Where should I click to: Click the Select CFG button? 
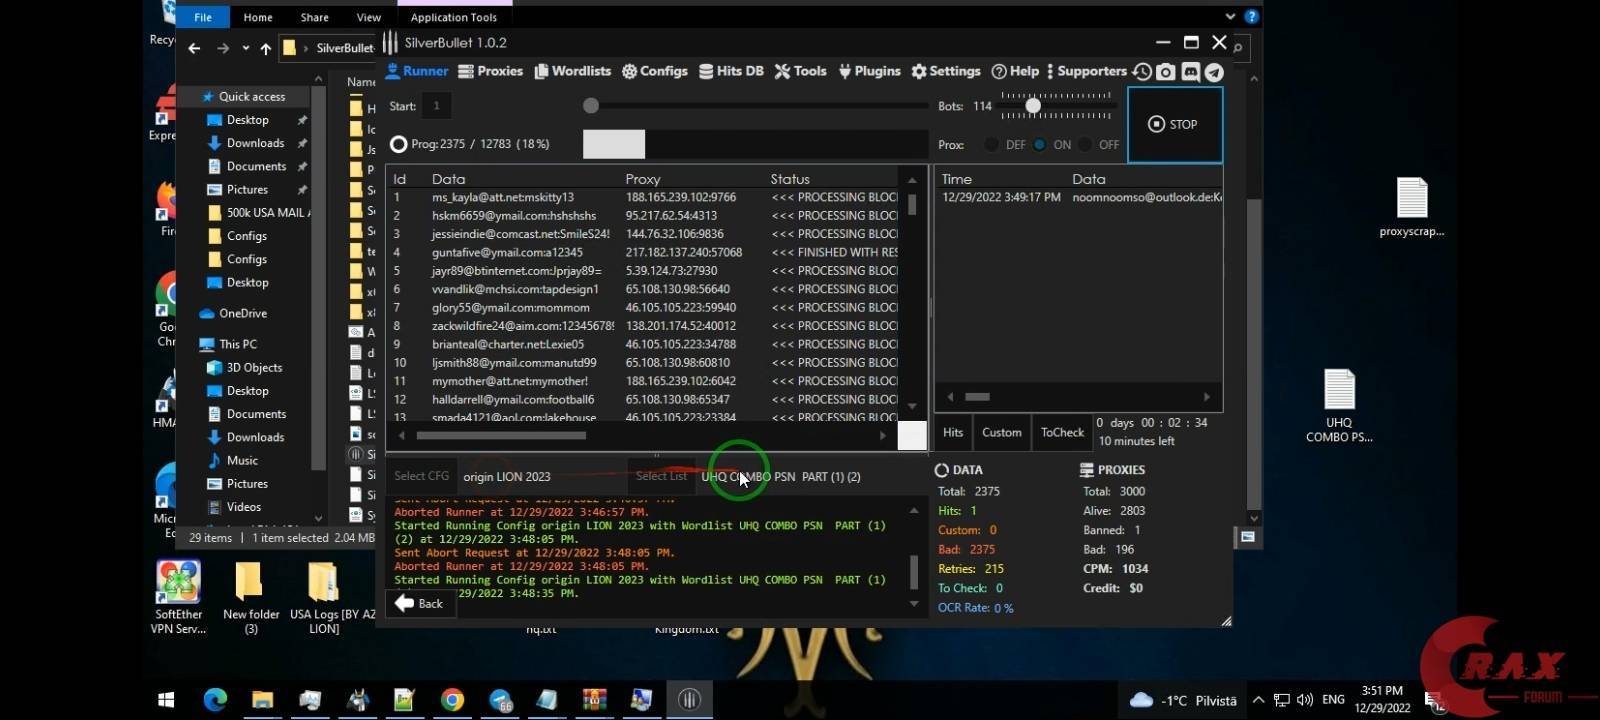tap(421, 476)
